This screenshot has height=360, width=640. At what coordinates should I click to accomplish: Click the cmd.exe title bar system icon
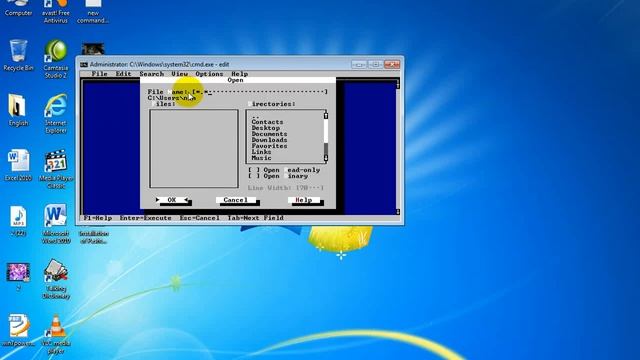coord(84,64)
